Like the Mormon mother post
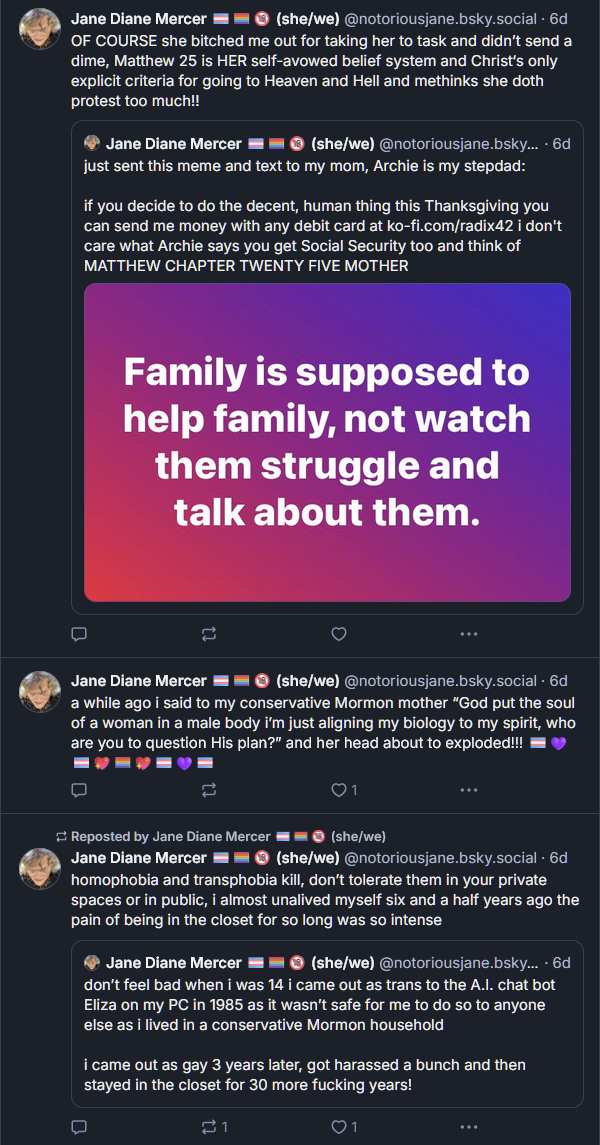The width and height of the screenshot is (600, 1145). (x=339, y=790)
